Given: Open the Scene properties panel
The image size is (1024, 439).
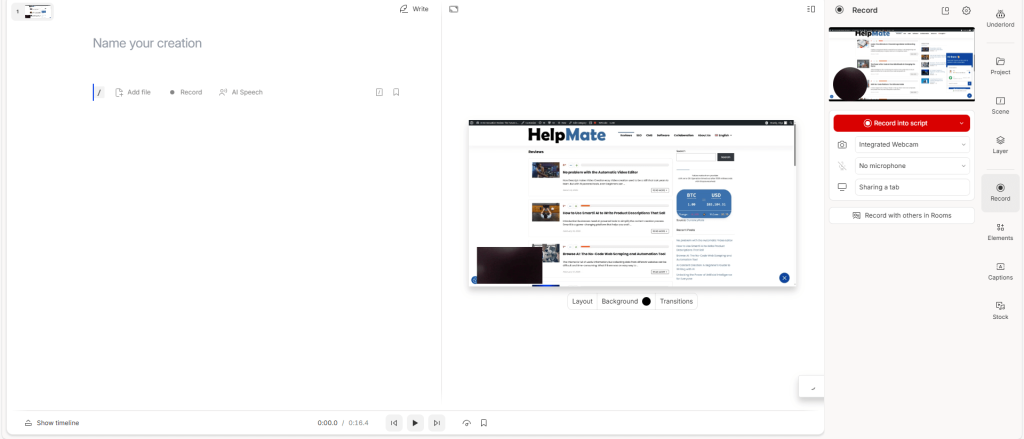Looking at the screenshot, I should (x=1000, y=105).
